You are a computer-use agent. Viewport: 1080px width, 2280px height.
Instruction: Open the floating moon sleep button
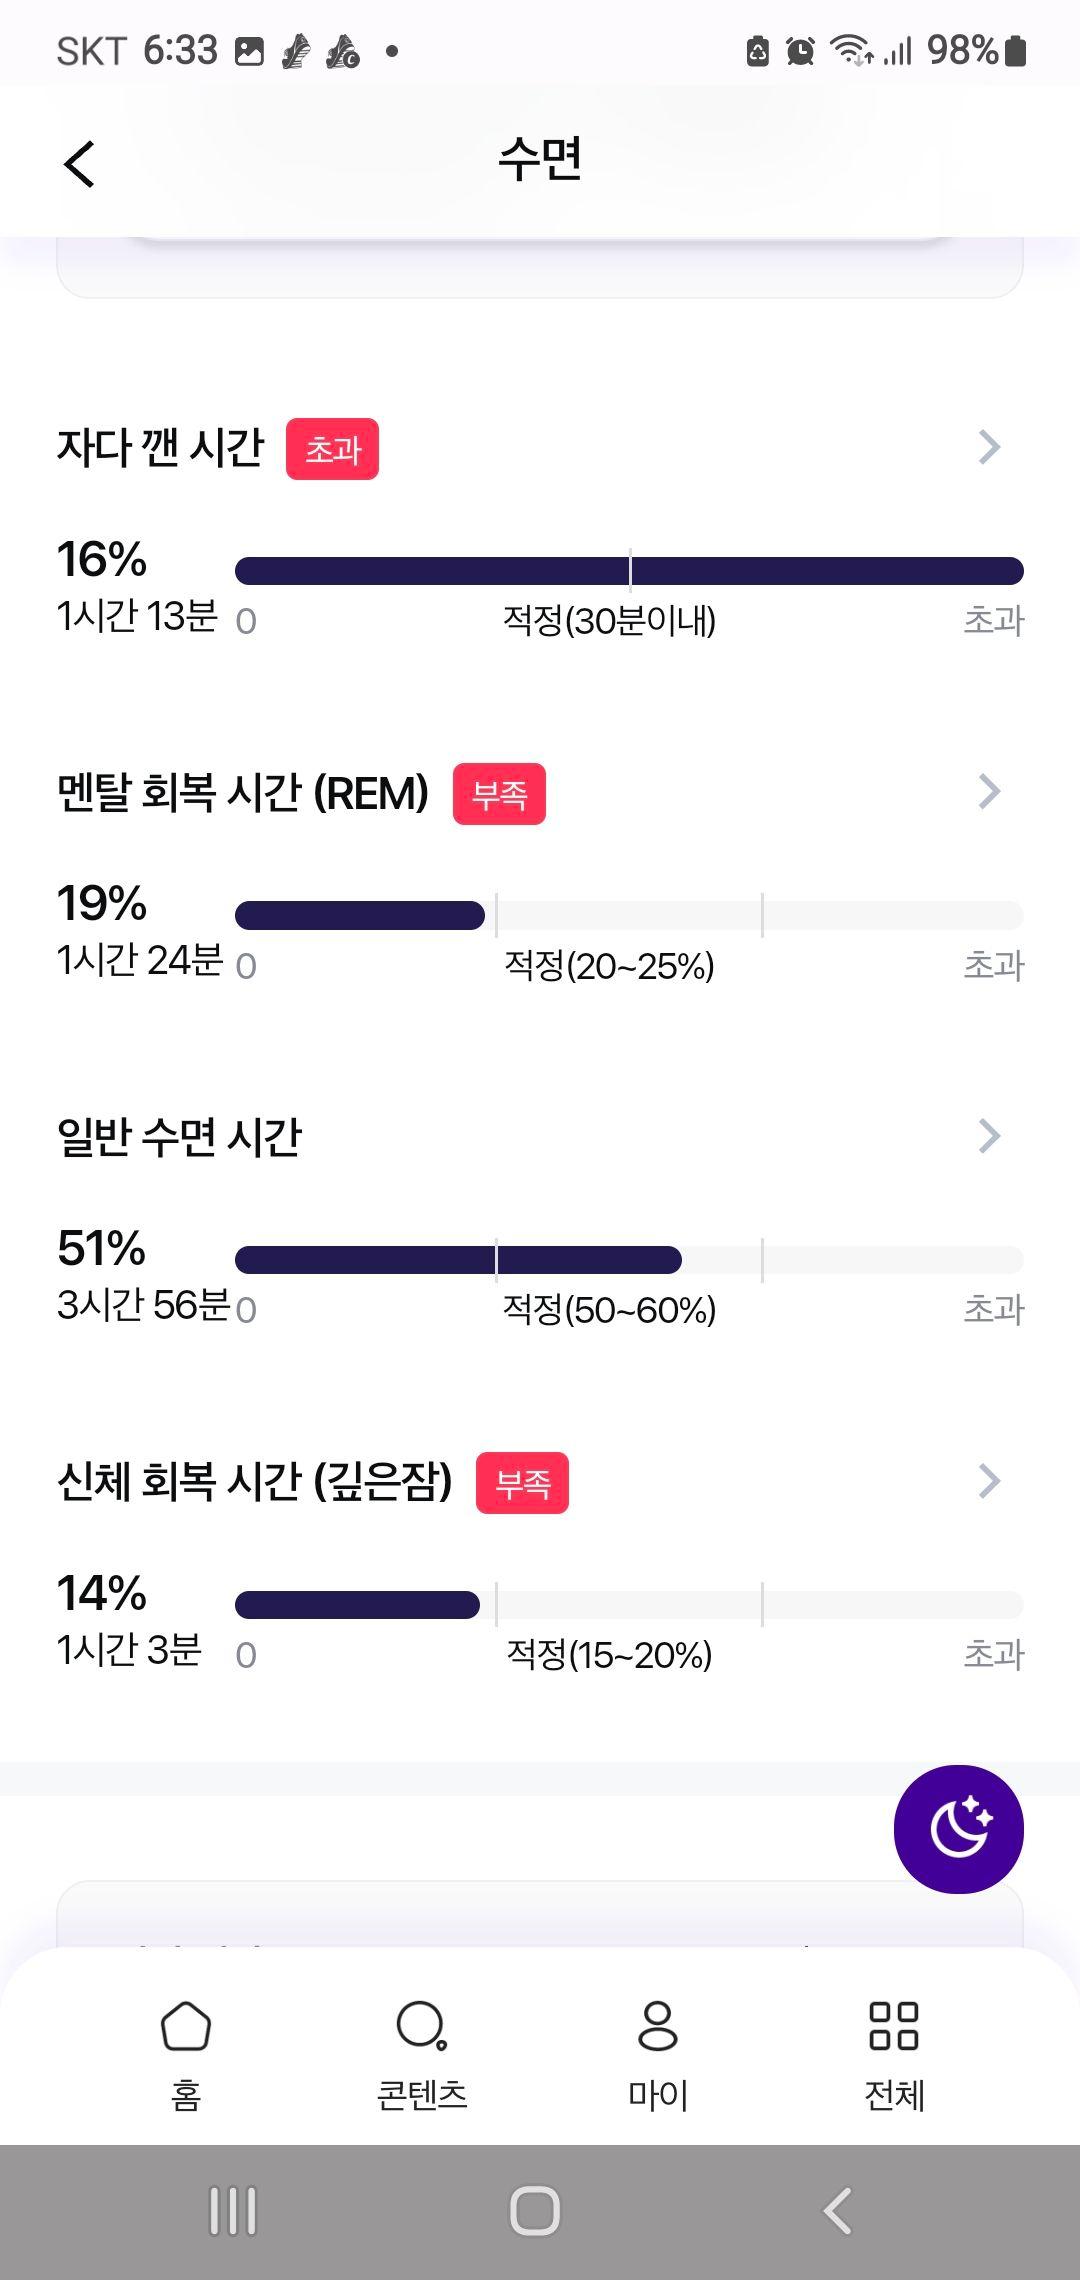(x=958, y=1829)
